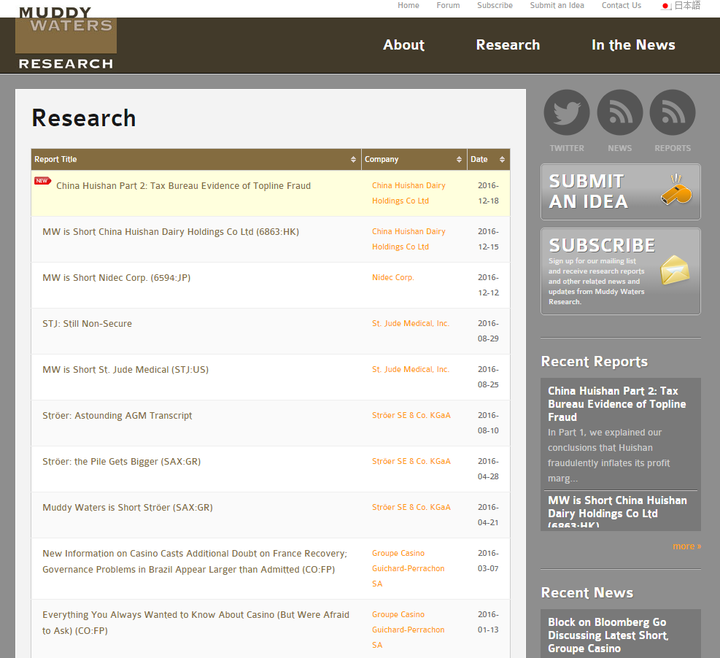Open Ströer: Astounding AGM Transcript report
The width and height of the screenshot is (720, 658).
pyautogui.click(x=117, y=415)
